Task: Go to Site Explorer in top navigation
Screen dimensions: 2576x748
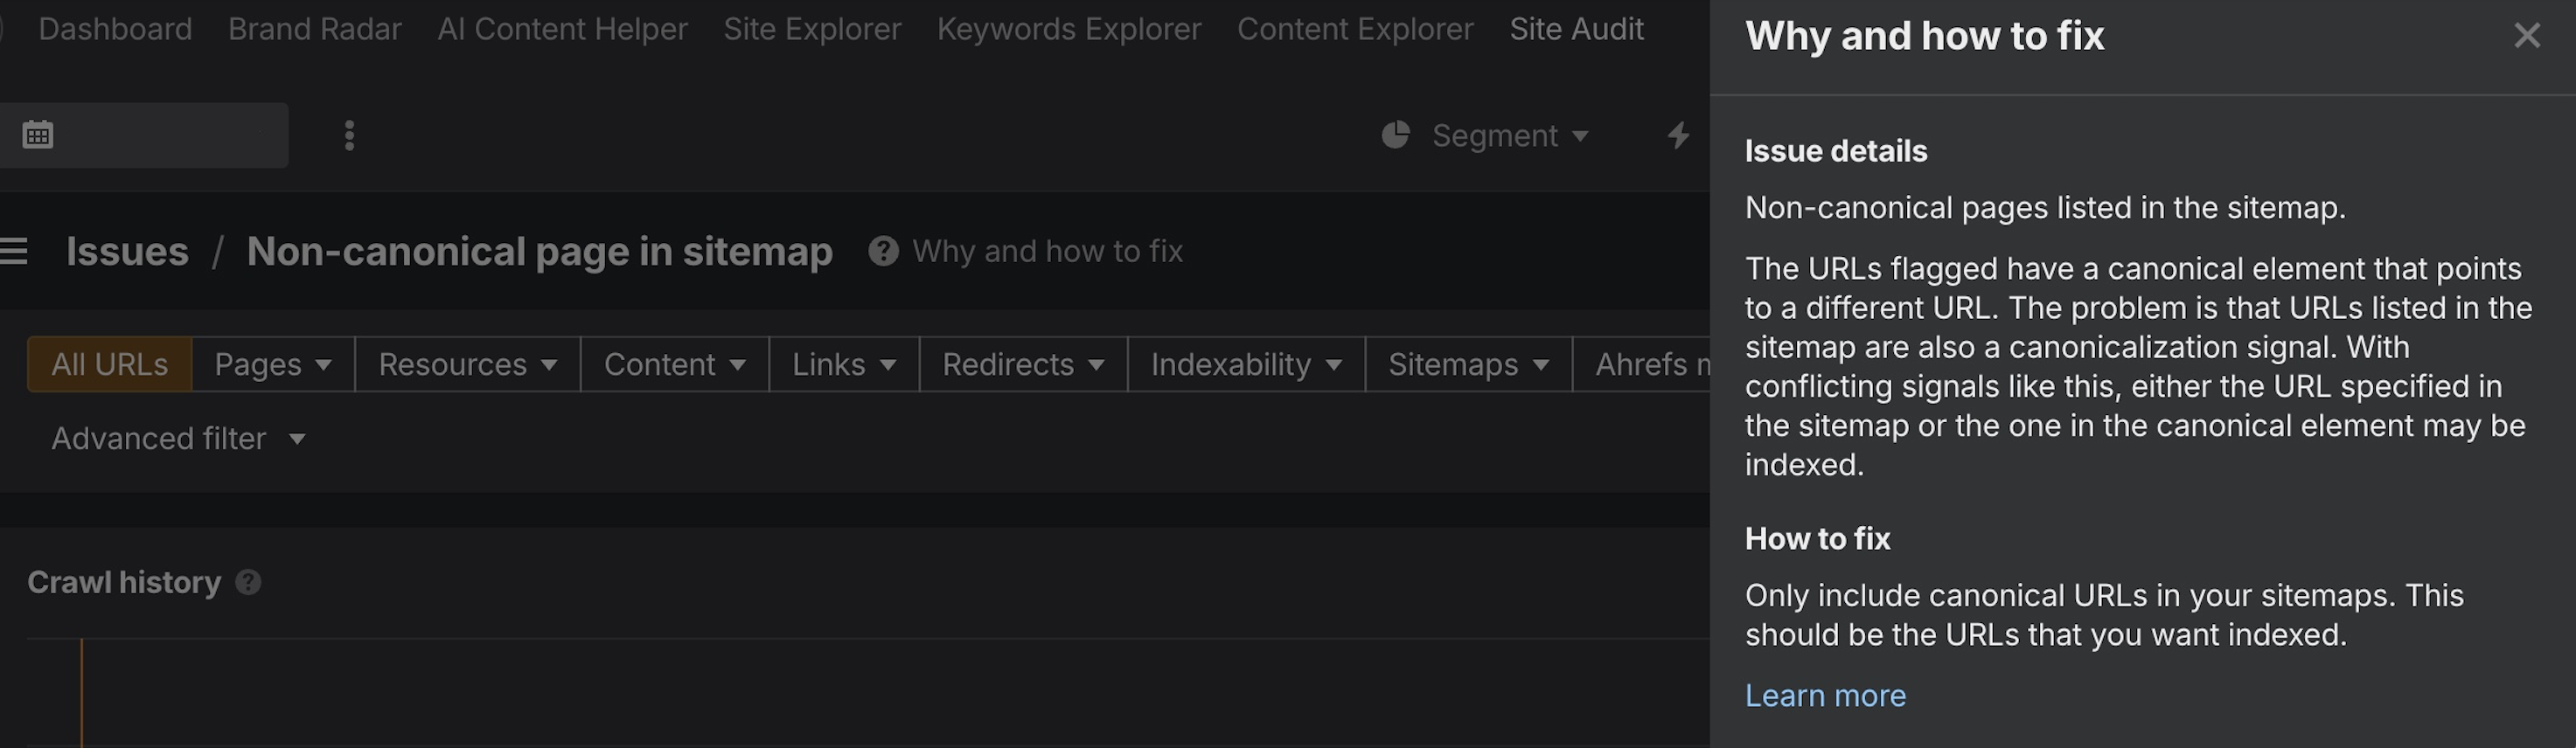Action: click(x=812, y=29)
